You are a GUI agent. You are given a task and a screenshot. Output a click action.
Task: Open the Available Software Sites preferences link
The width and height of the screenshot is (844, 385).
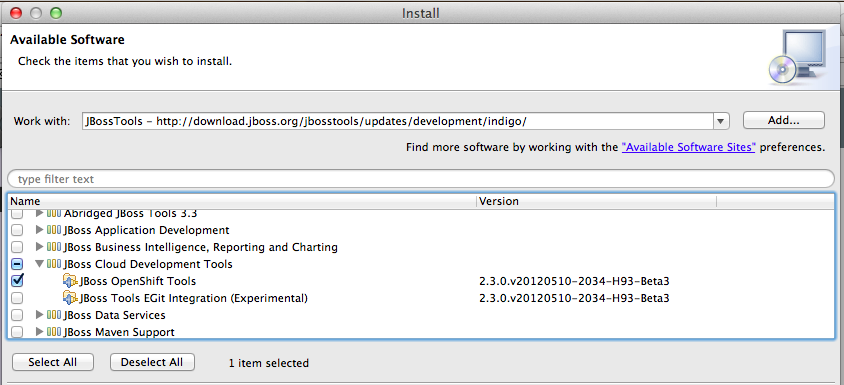click(688, 147)
